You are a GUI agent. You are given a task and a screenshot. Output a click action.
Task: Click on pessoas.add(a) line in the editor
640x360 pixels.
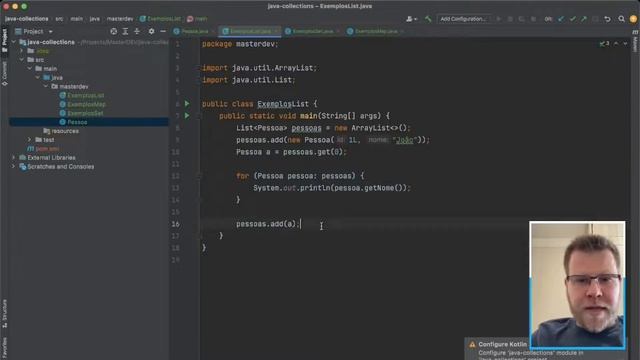coord(268,224)
